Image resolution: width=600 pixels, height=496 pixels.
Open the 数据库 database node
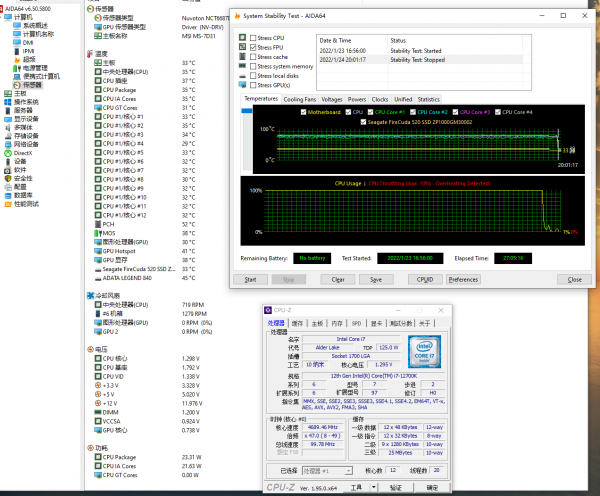[23, 195]
